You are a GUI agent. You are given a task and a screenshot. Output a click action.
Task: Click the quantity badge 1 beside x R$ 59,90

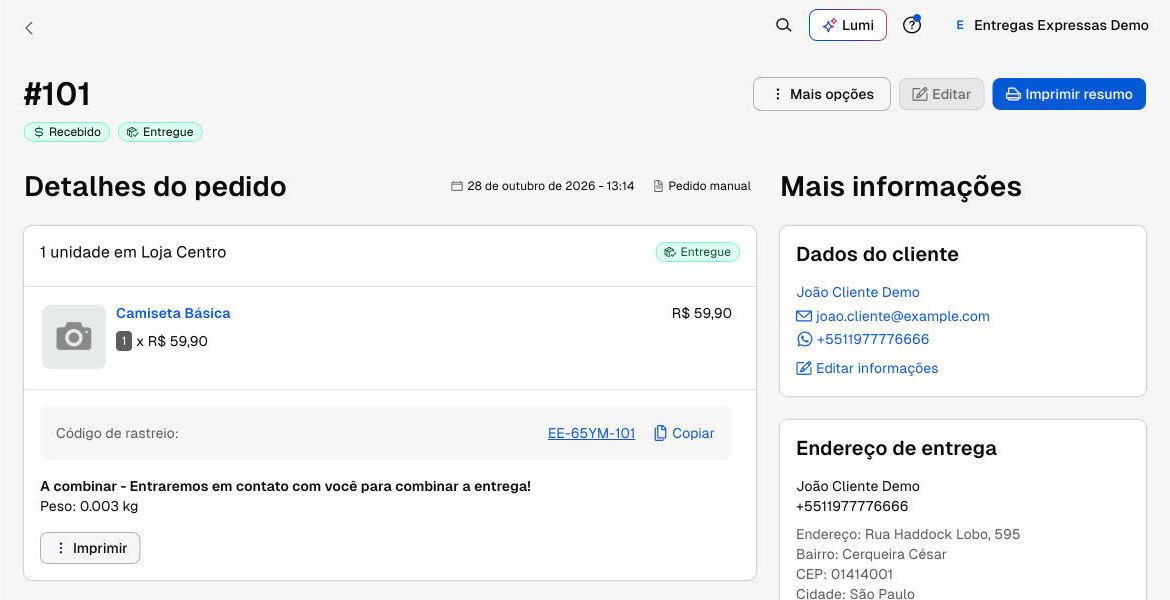click(124, 342)
